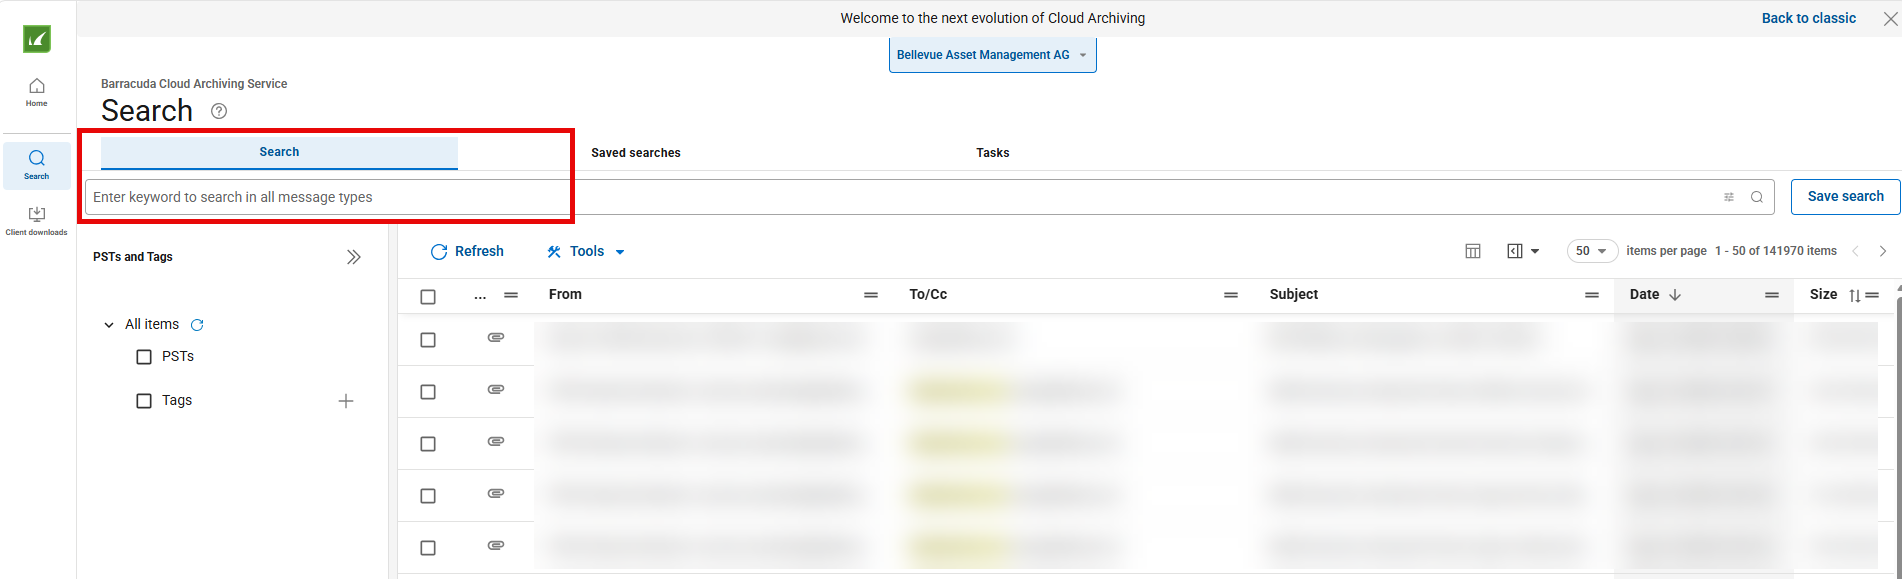Click the To/Cc column header

tap(928, 294)
